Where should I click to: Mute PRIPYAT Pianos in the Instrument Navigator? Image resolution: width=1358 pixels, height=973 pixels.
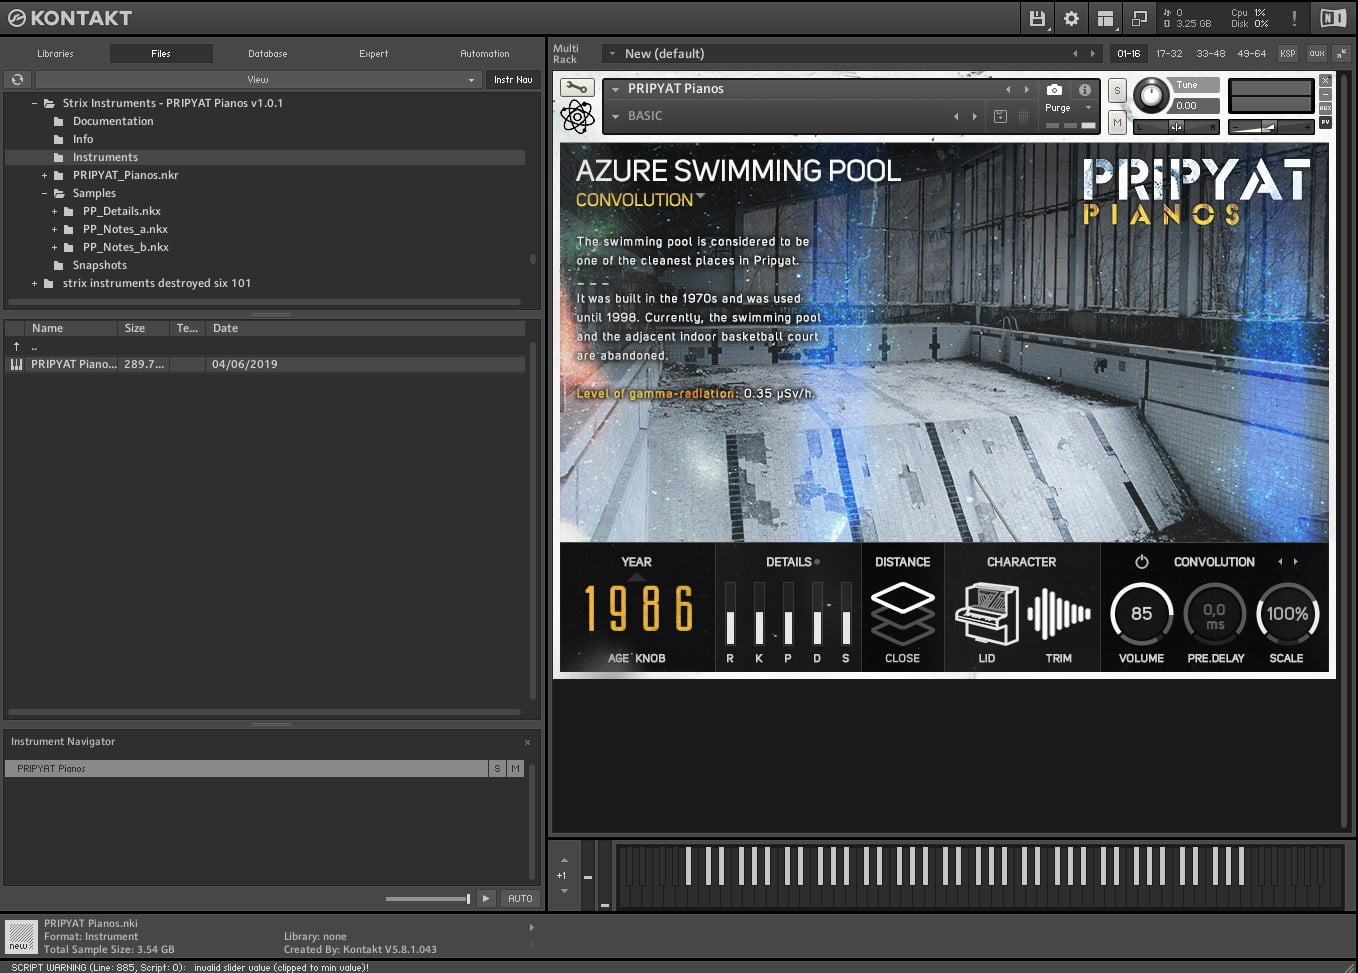click(515, 768)
